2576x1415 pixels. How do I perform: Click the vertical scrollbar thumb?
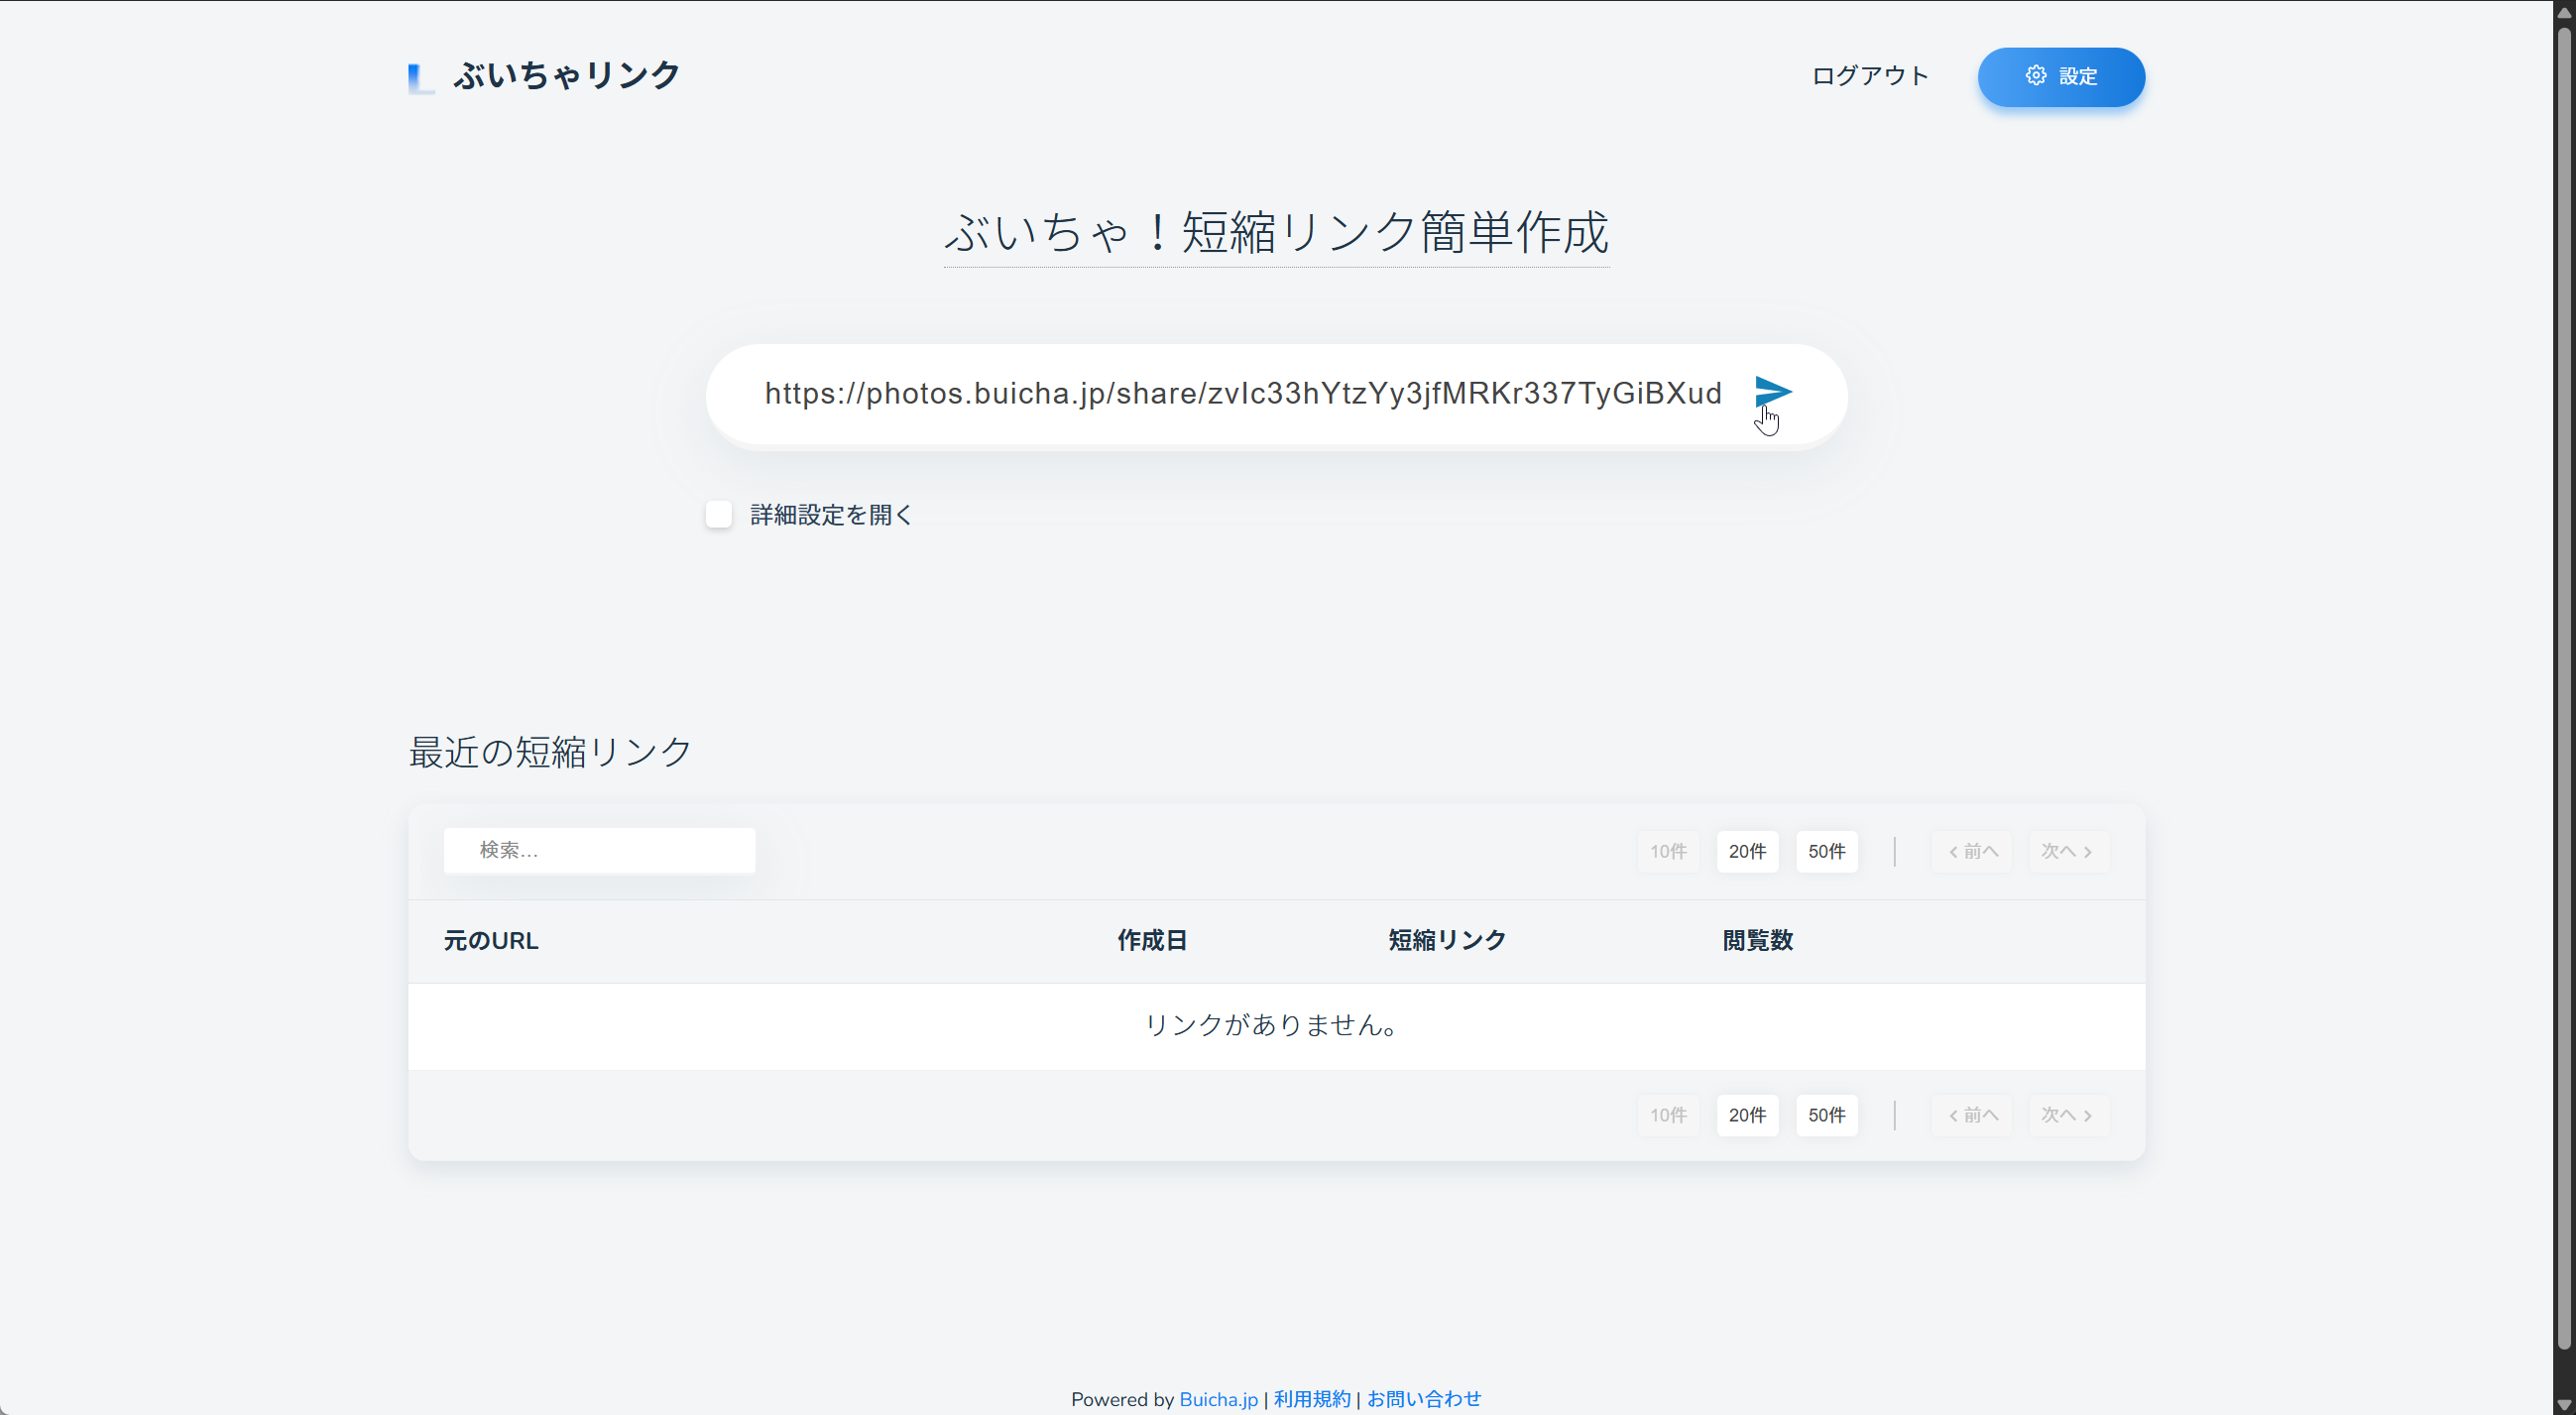click(2565, 690)
